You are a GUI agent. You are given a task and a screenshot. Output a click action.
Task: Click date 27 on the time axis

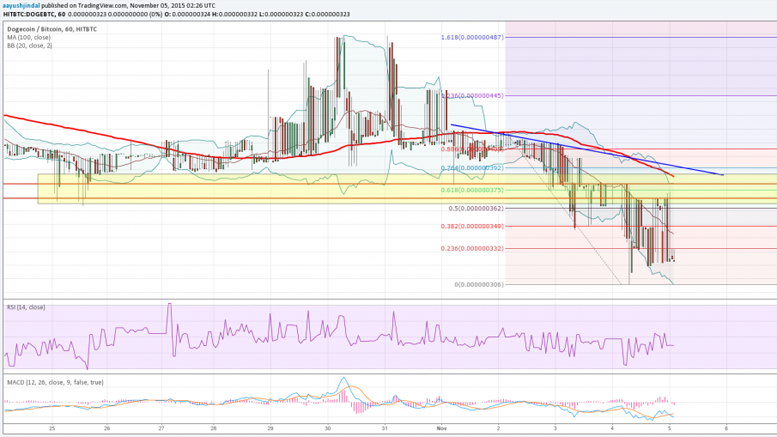162,428
